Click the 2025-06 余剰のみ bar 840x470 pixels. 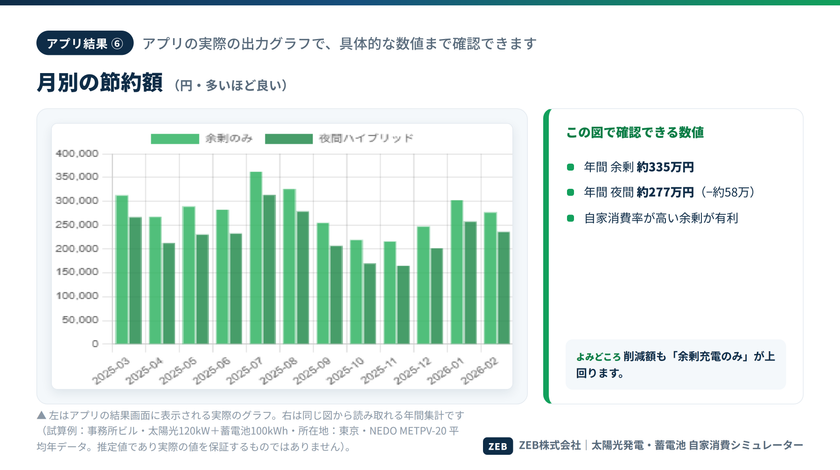(222, 277)
